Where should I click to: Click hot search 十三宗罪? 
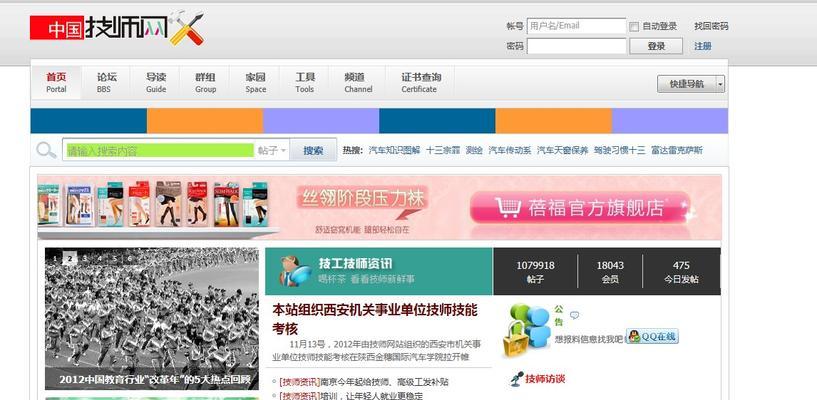(443, 151)
